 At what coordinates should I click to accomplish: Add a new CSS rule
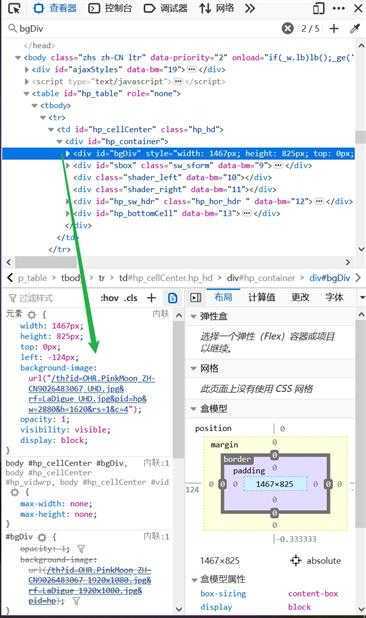pos(151,298)
